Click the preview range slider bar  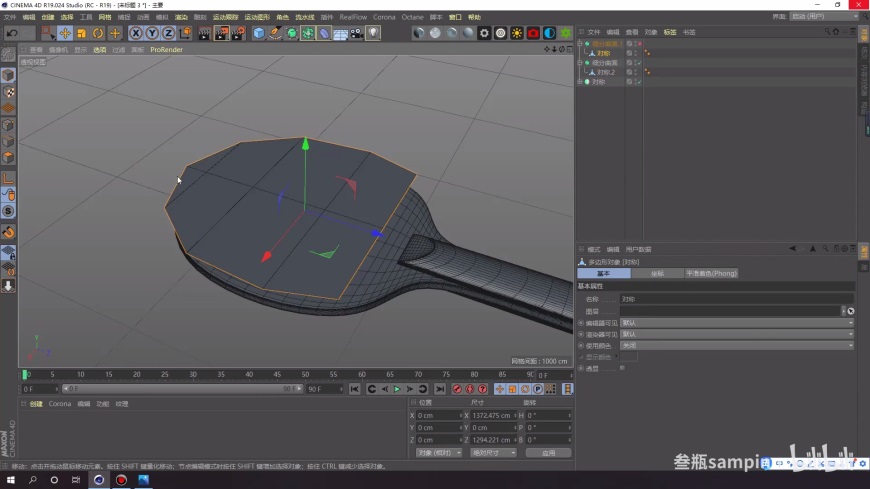(182, 389)
